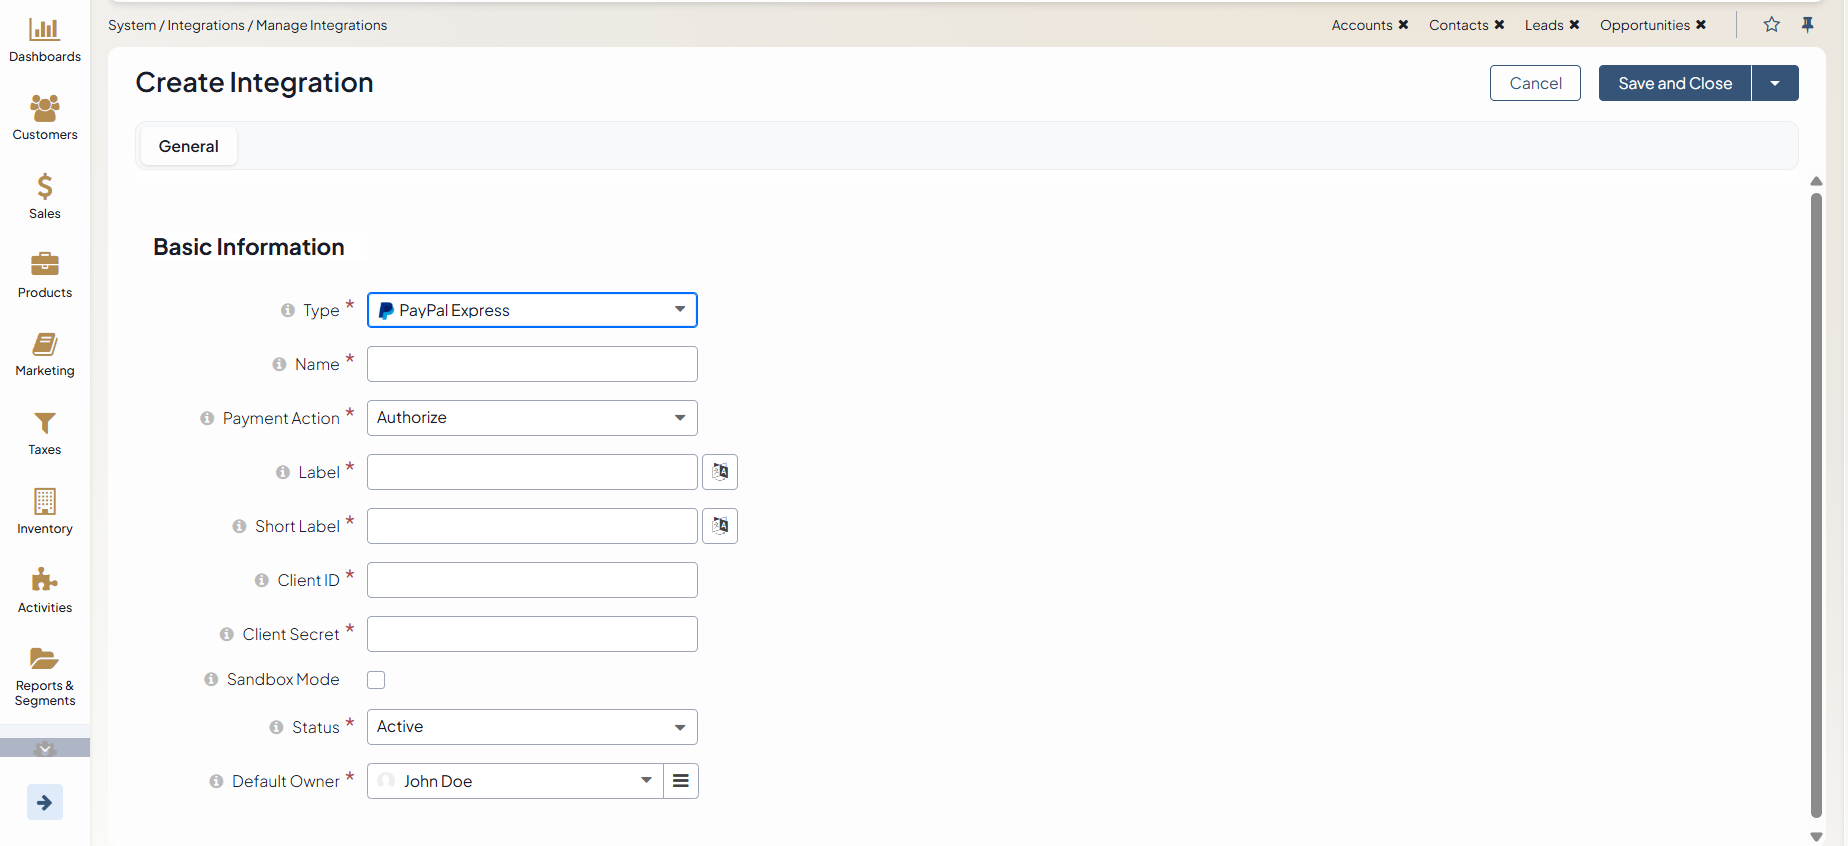Click the Customers sidebar icon

point(44,108)
